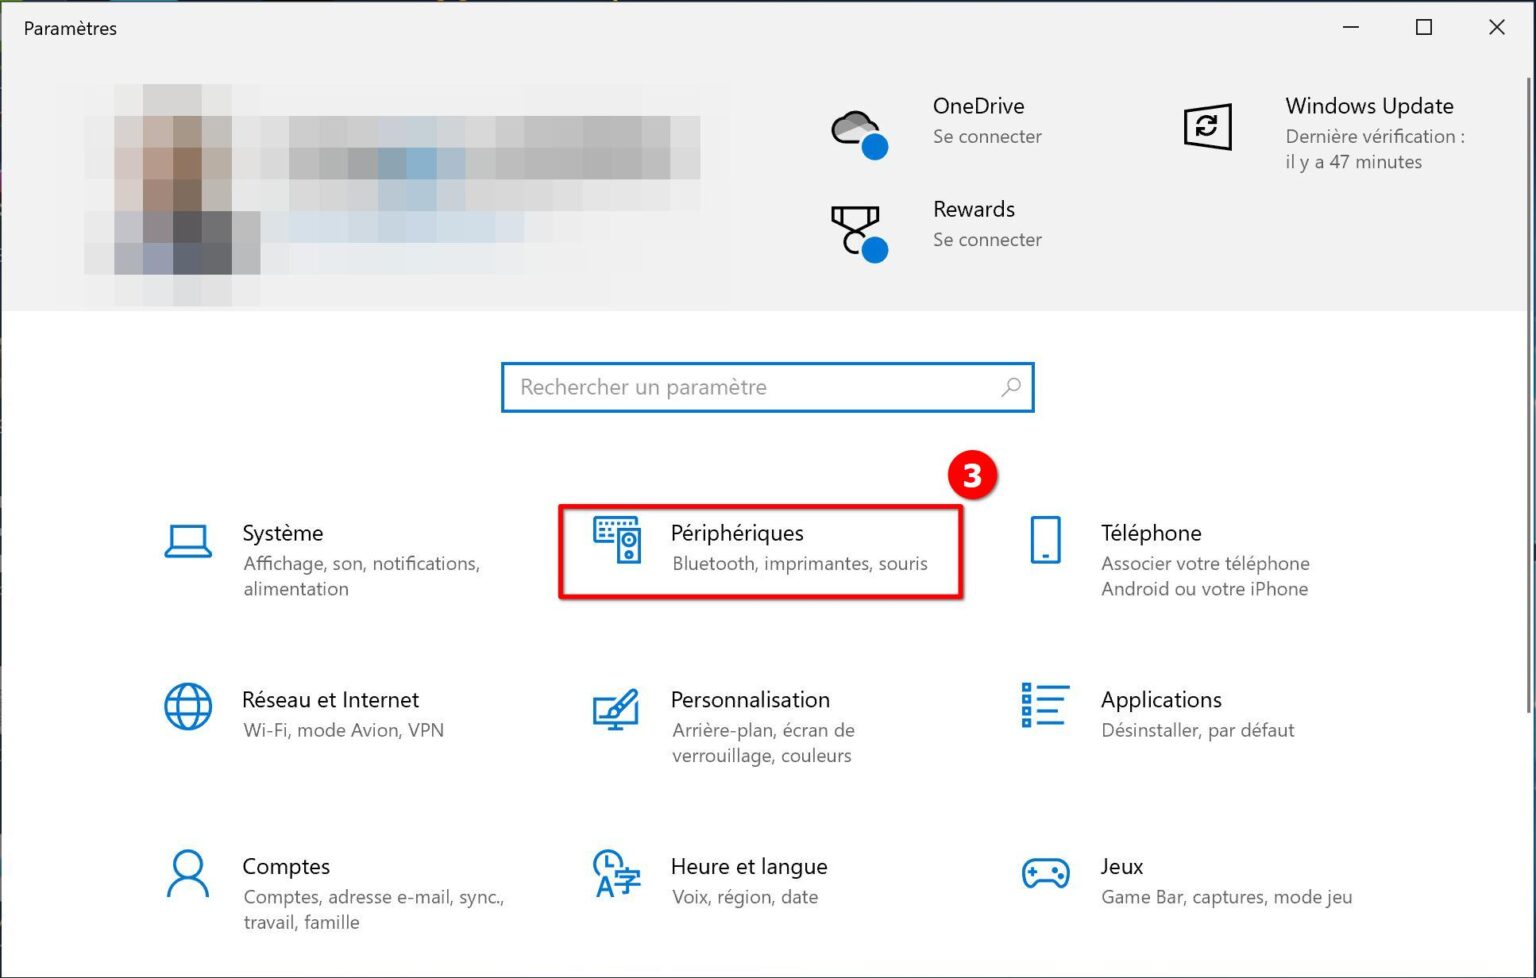Open Périphériques using the highlighted red box
Screen dimensions: 1536x978
760,551
